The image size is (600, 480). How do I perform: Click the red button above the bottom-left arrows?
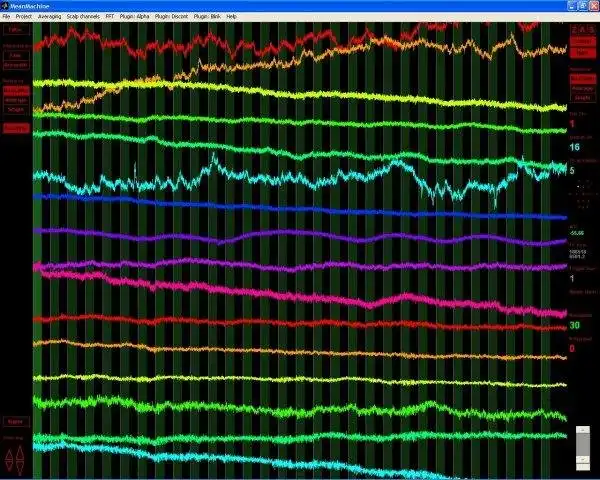(x=16, y=421)
